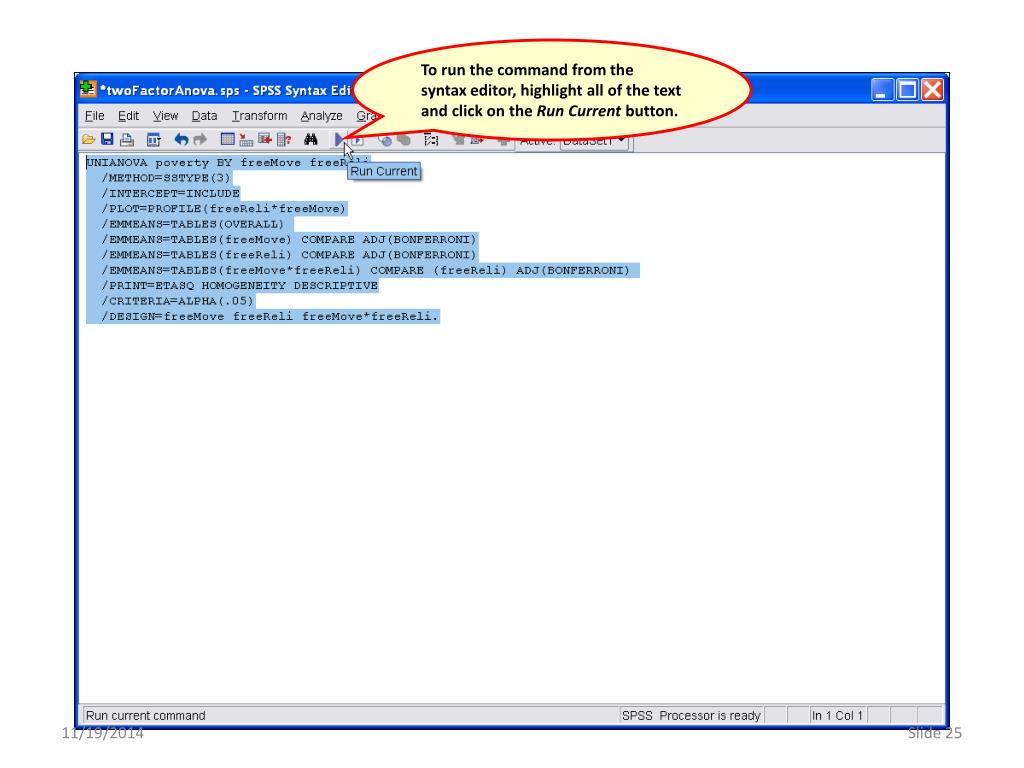Click the Variables icon with question mark
Viewport: 1024px width, 768px height.
pos(284,139)
